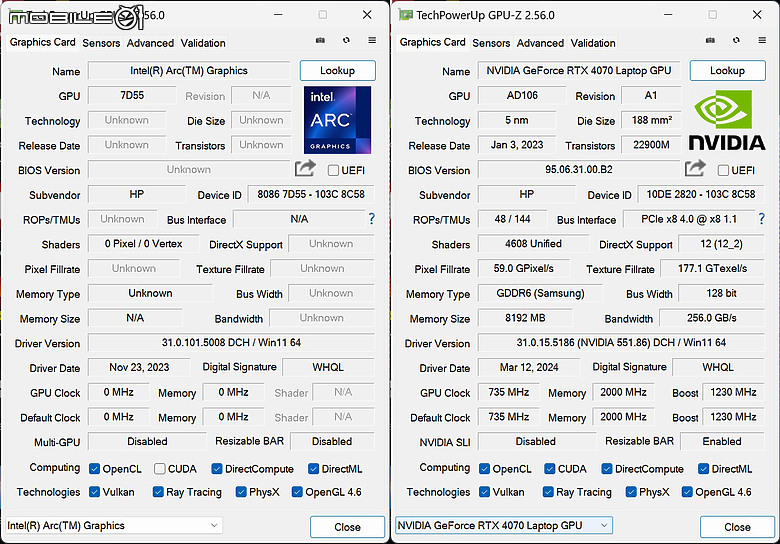
Task: Toggle DirectCompute checkbox in NVIDIA window
Action: (x=606, y=469)
